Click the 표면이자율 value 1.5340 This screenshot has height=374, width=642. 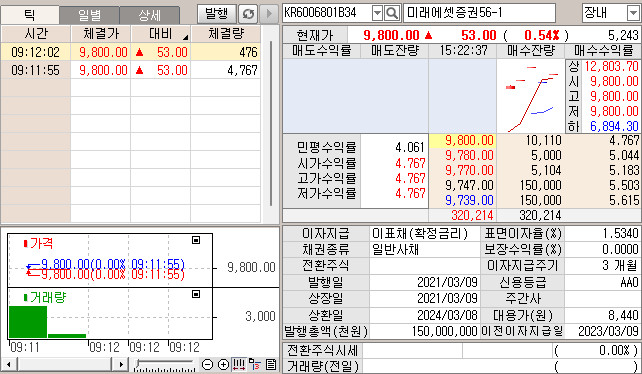click(620, 233)
